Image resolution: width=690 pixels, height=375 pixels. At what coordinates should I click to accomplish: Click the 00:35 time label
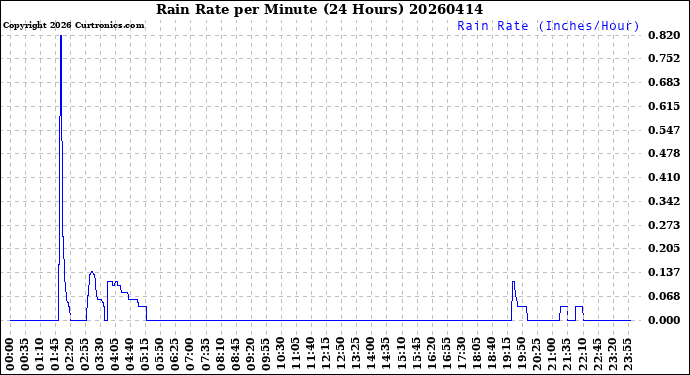(26, 355)
